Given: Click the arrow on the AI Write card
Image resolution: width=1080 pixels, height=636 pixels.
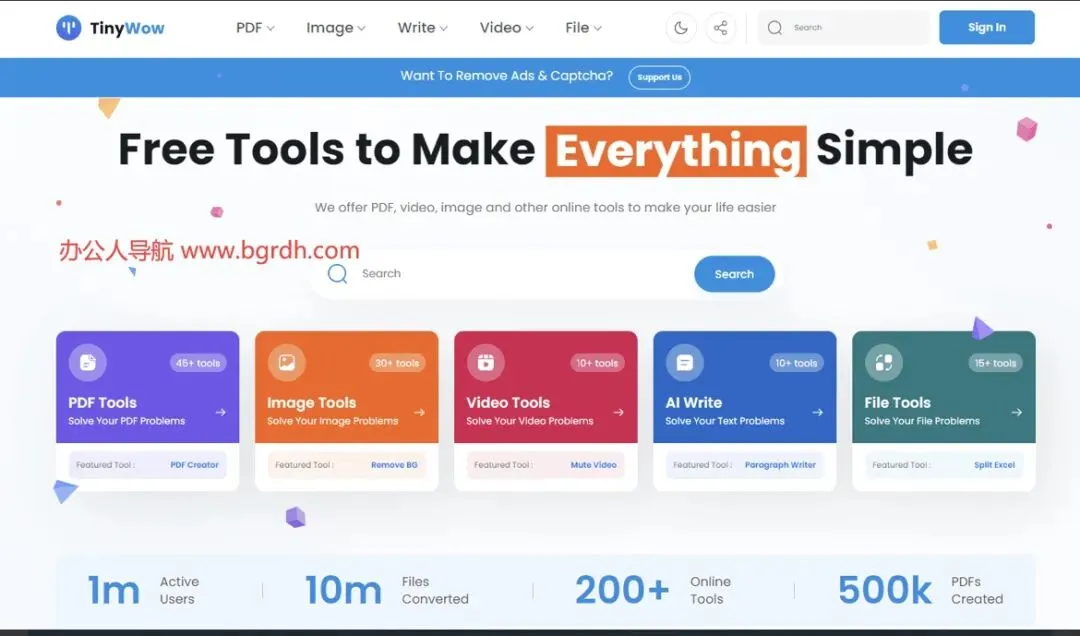Looking at the screenshot, I should tap(818, 412).
